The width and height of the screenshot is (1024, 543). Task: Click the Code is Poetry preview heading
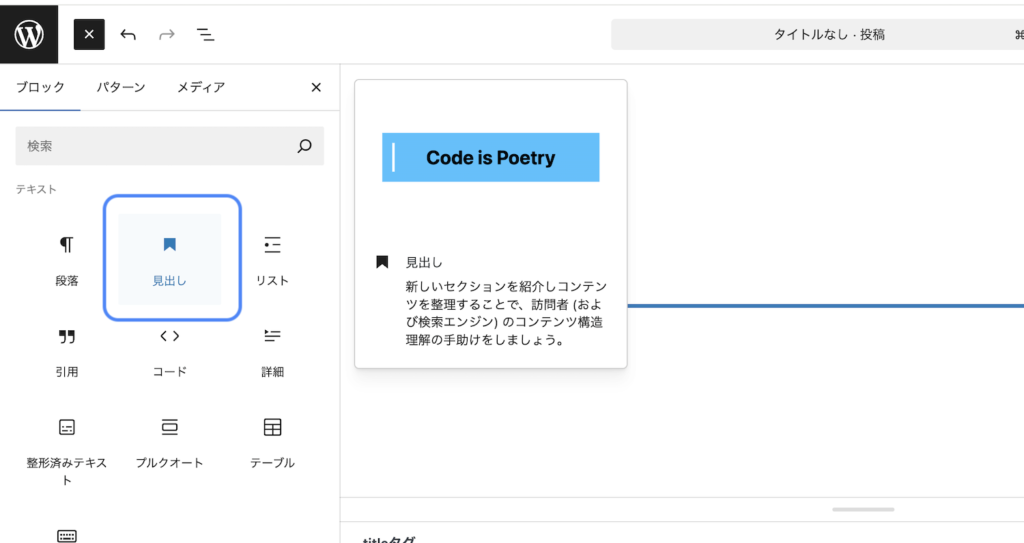[490, 157]
